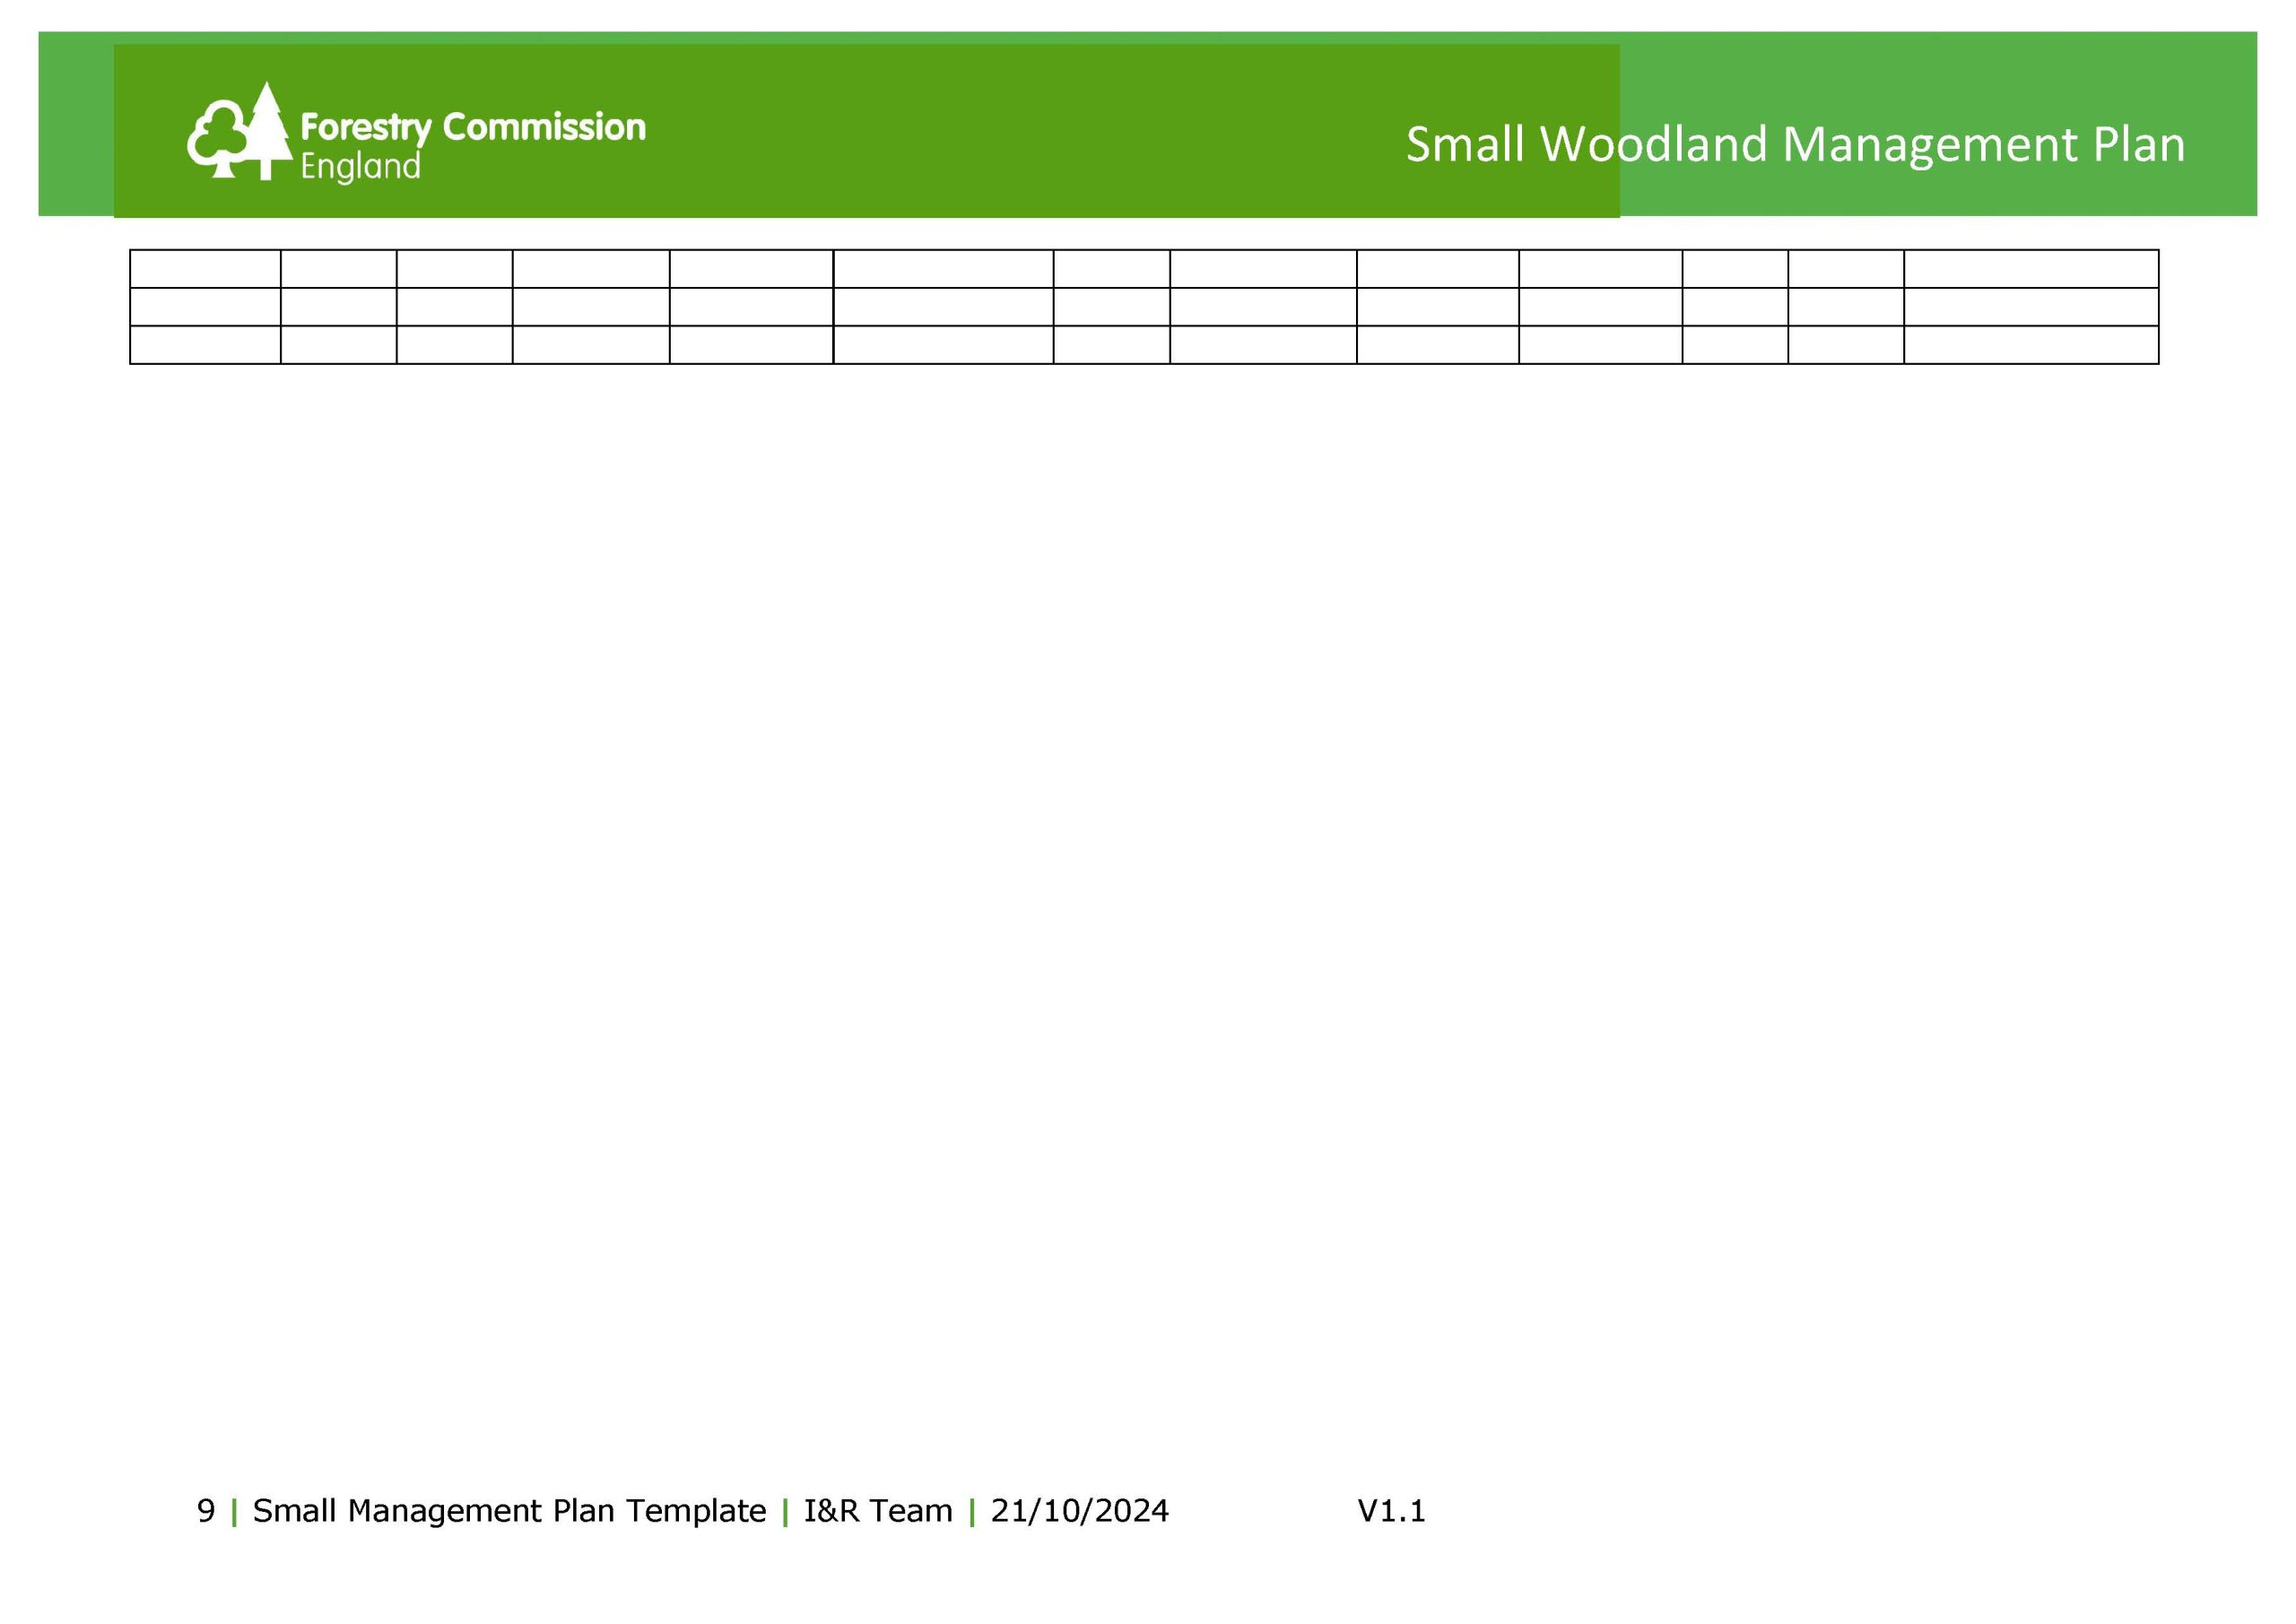The image size is (2296, 1624).
Task: Click 'Small Management Plan Template' footer text
Action: coord(509,1511)
